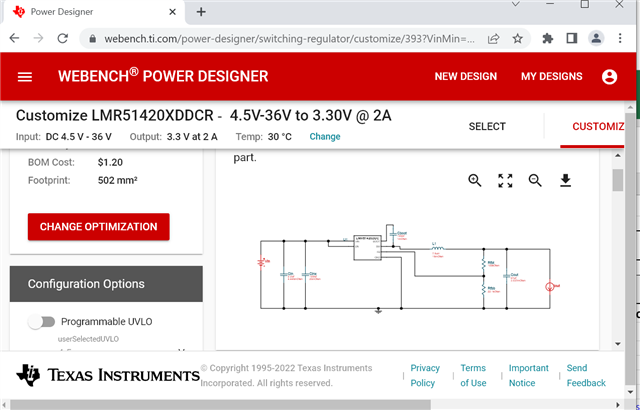Open the Send Feedback link
This screenshot has height=410, width=640.
tap(586, 375)
